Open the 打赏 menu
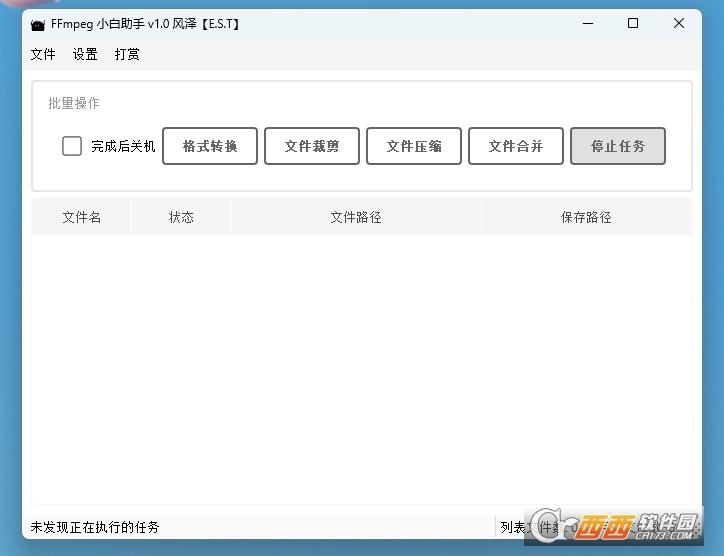Image resolution: width=724 pixels, height=556 pixels. [127, 54]
